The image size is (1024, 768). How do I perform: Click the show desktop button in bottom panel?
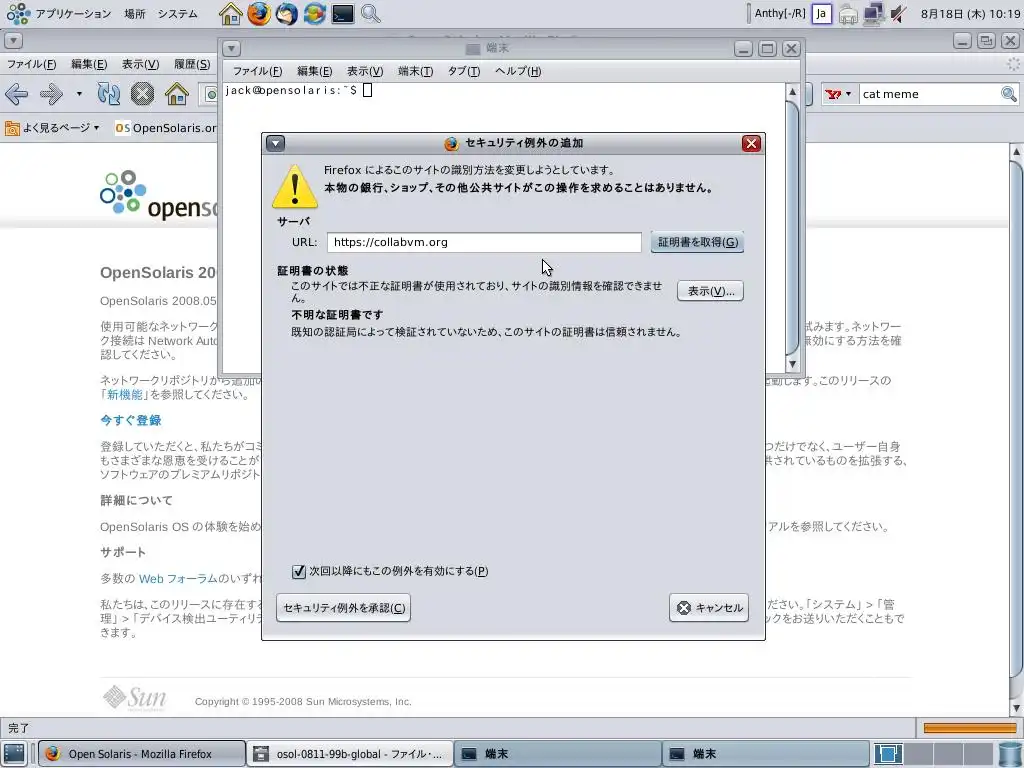tap(14, 754)
